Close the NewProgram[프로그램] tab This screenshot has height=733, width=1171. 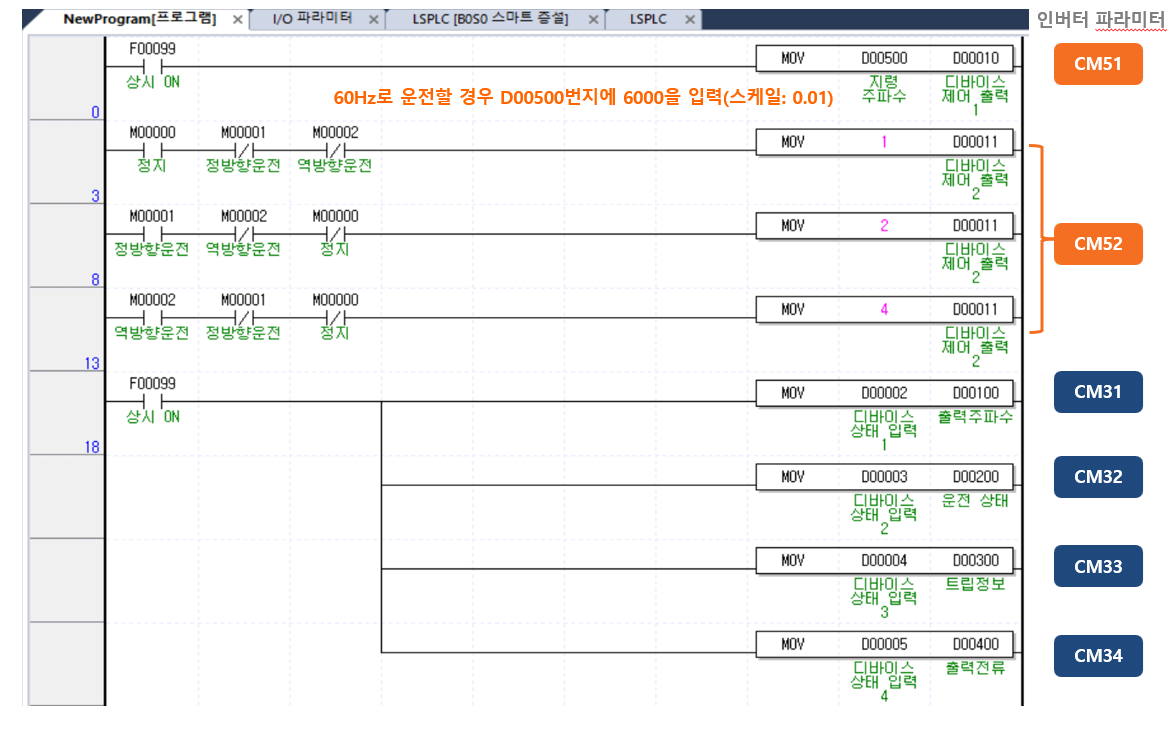[236, 17]
